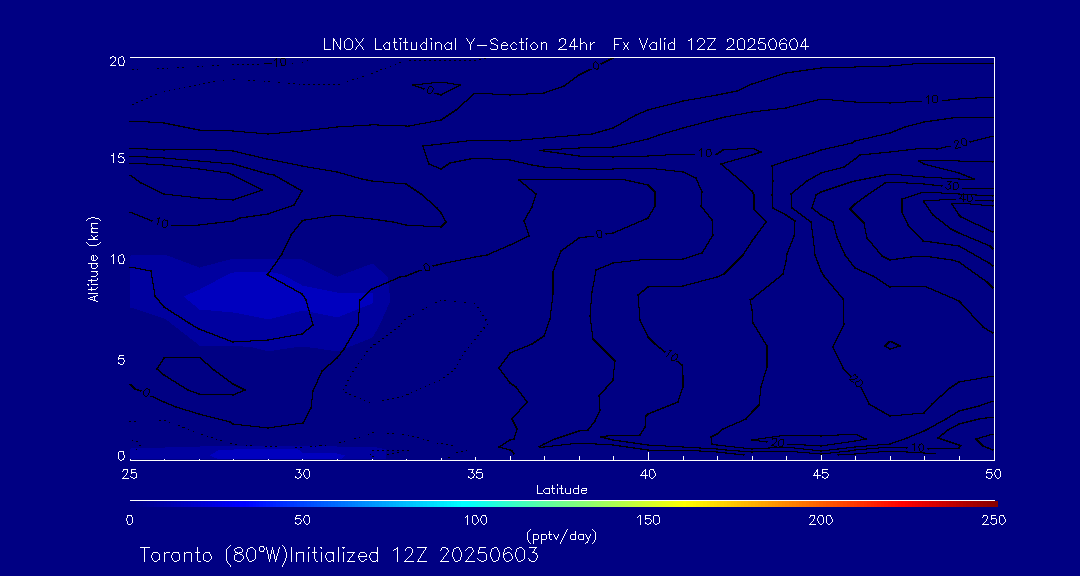Select the colorbar value label 200
The height and width of the screenshot is (576, 1080).
pos(821,520)
